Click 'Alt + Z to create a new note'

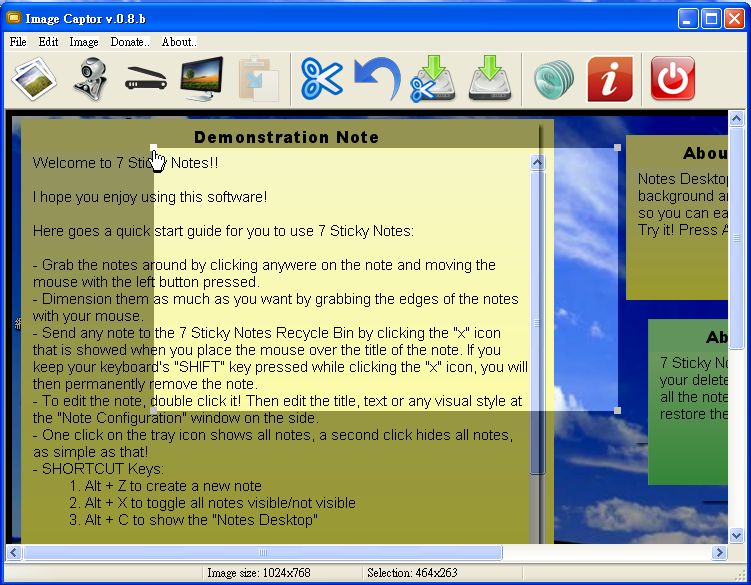173,486
